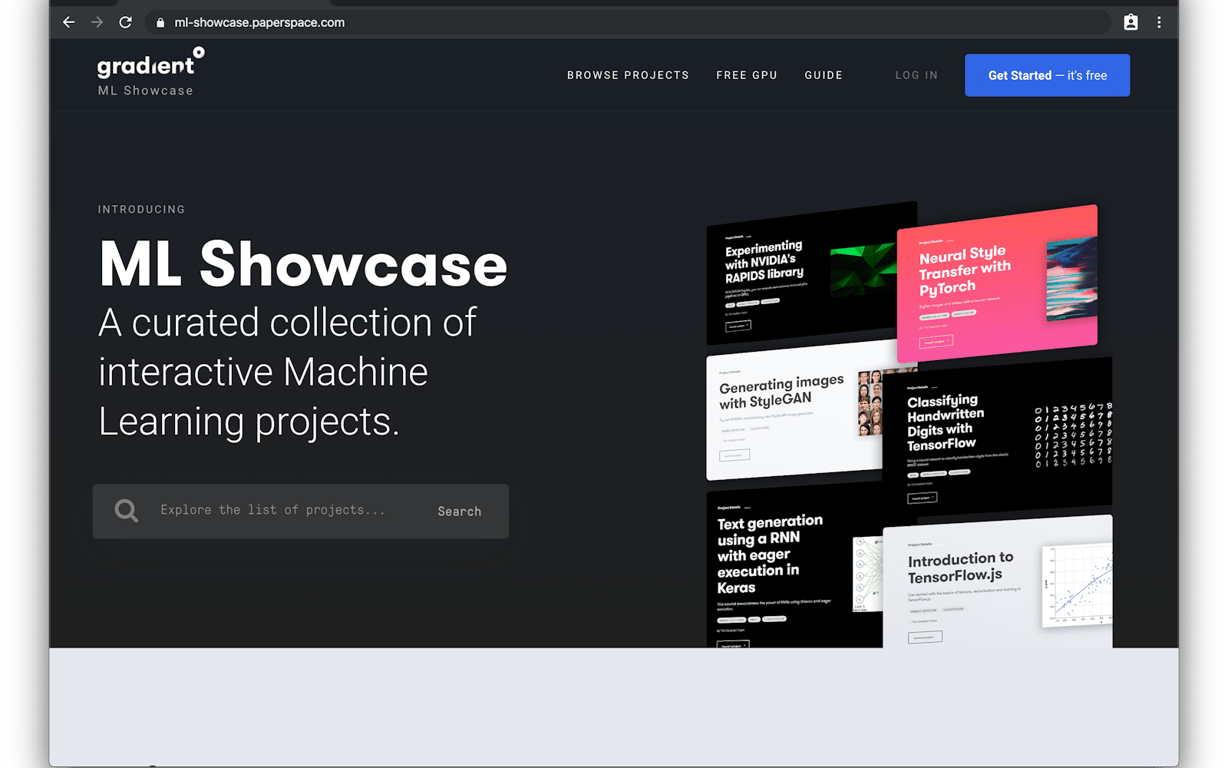Click the search magnifying glass icon

coord(126,510)
